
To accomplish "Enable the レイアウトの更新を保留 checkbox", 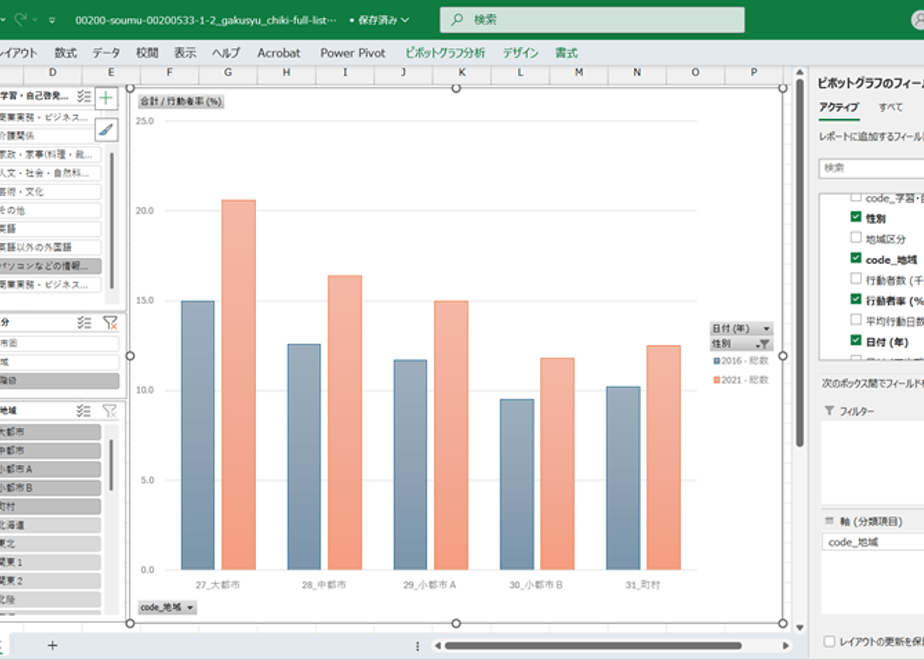I will tap(829, 641).
